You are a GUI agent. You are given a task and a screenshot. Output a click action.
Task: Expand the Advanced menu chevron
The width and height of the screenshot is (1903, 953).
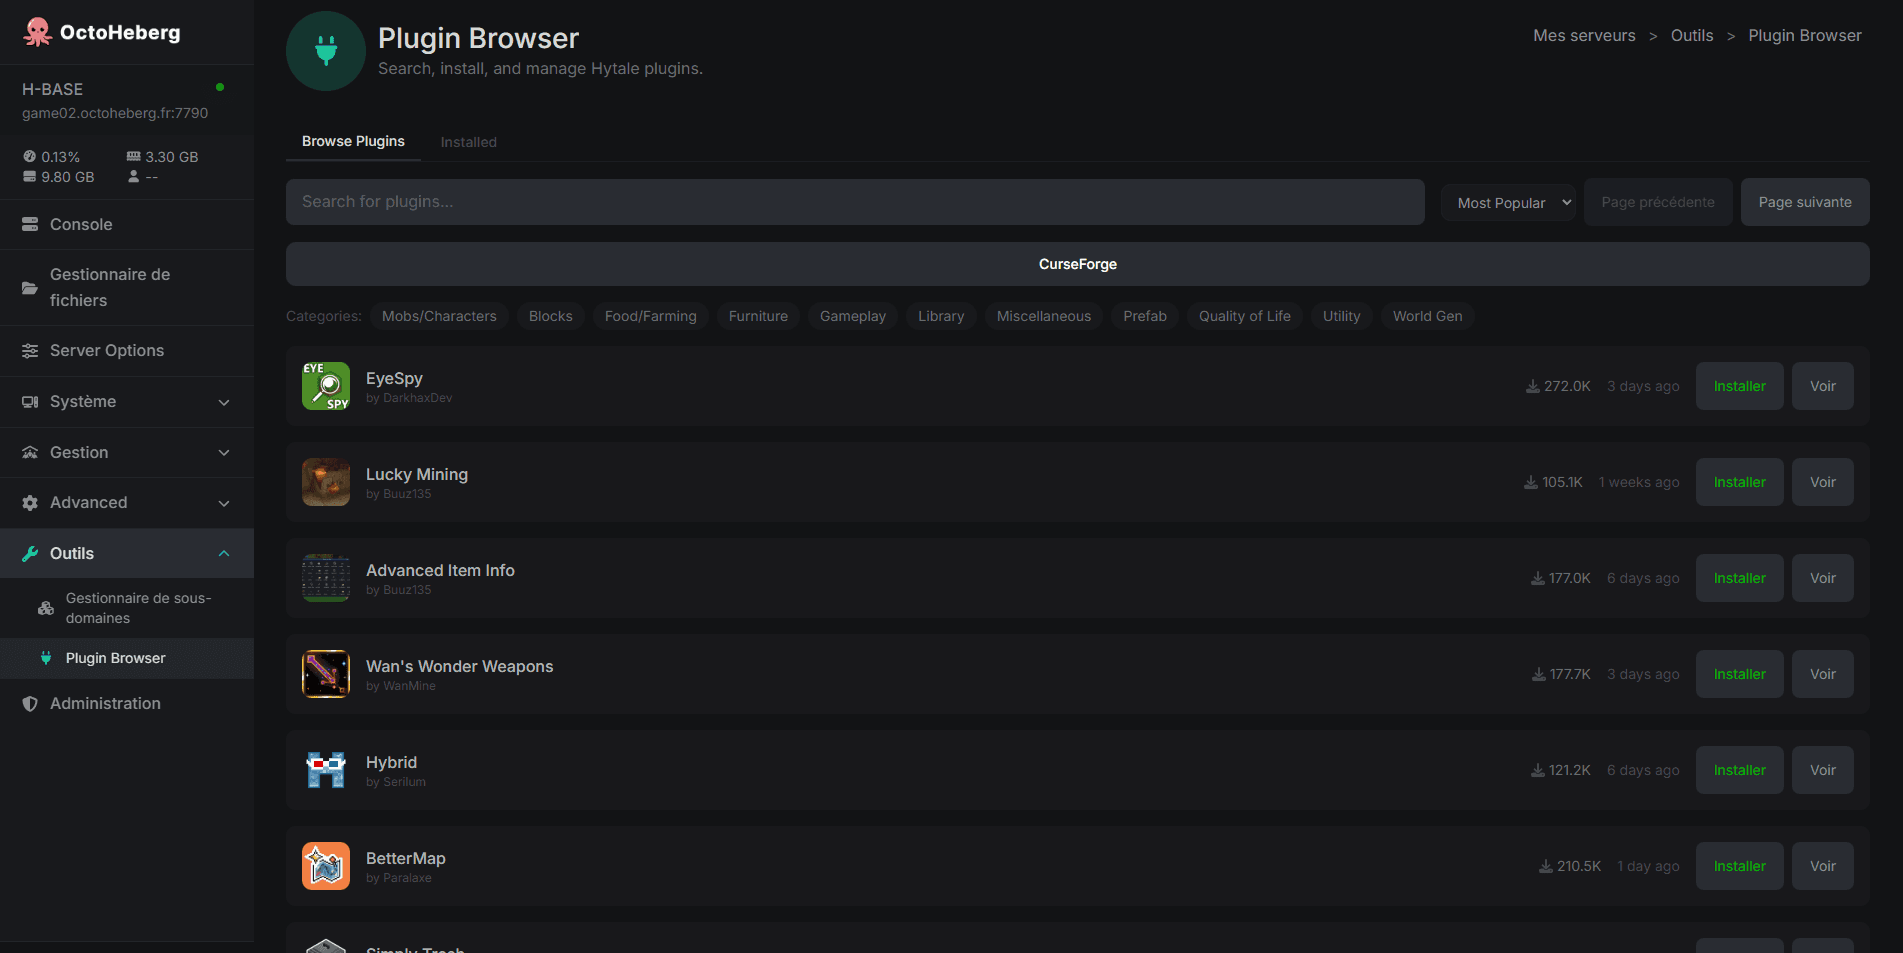[x=224, y=503]
